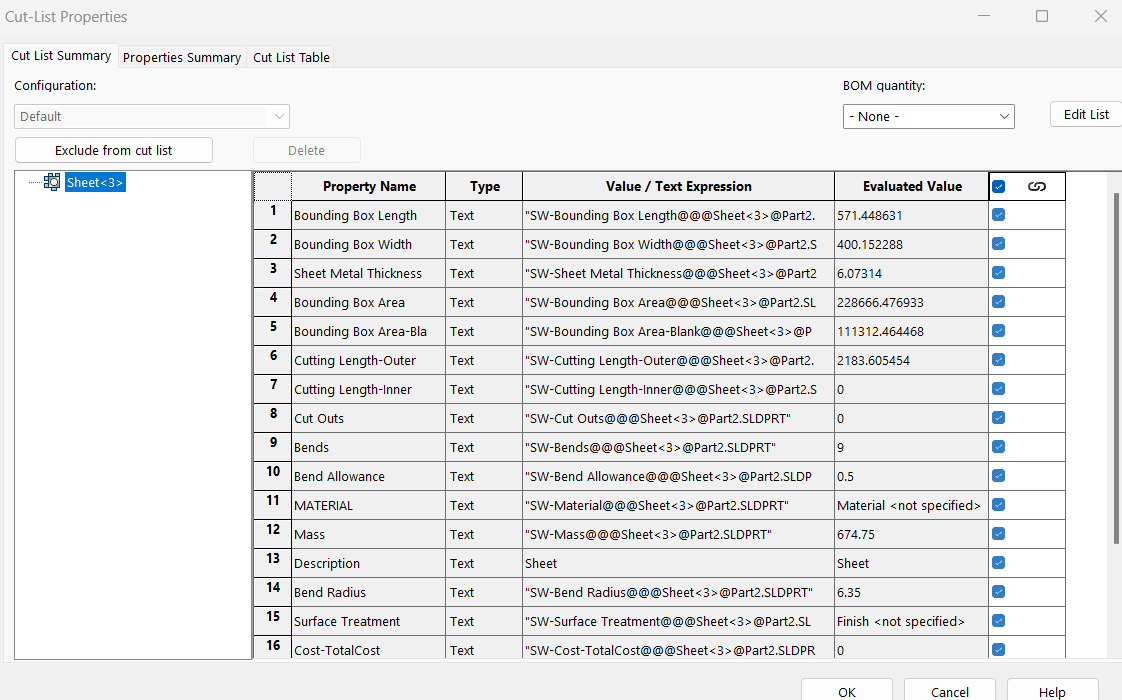Toggle the Mass row checkbox
This screenshot has height=700, width=1122.
pyautogui.click(x=998, y=534)
